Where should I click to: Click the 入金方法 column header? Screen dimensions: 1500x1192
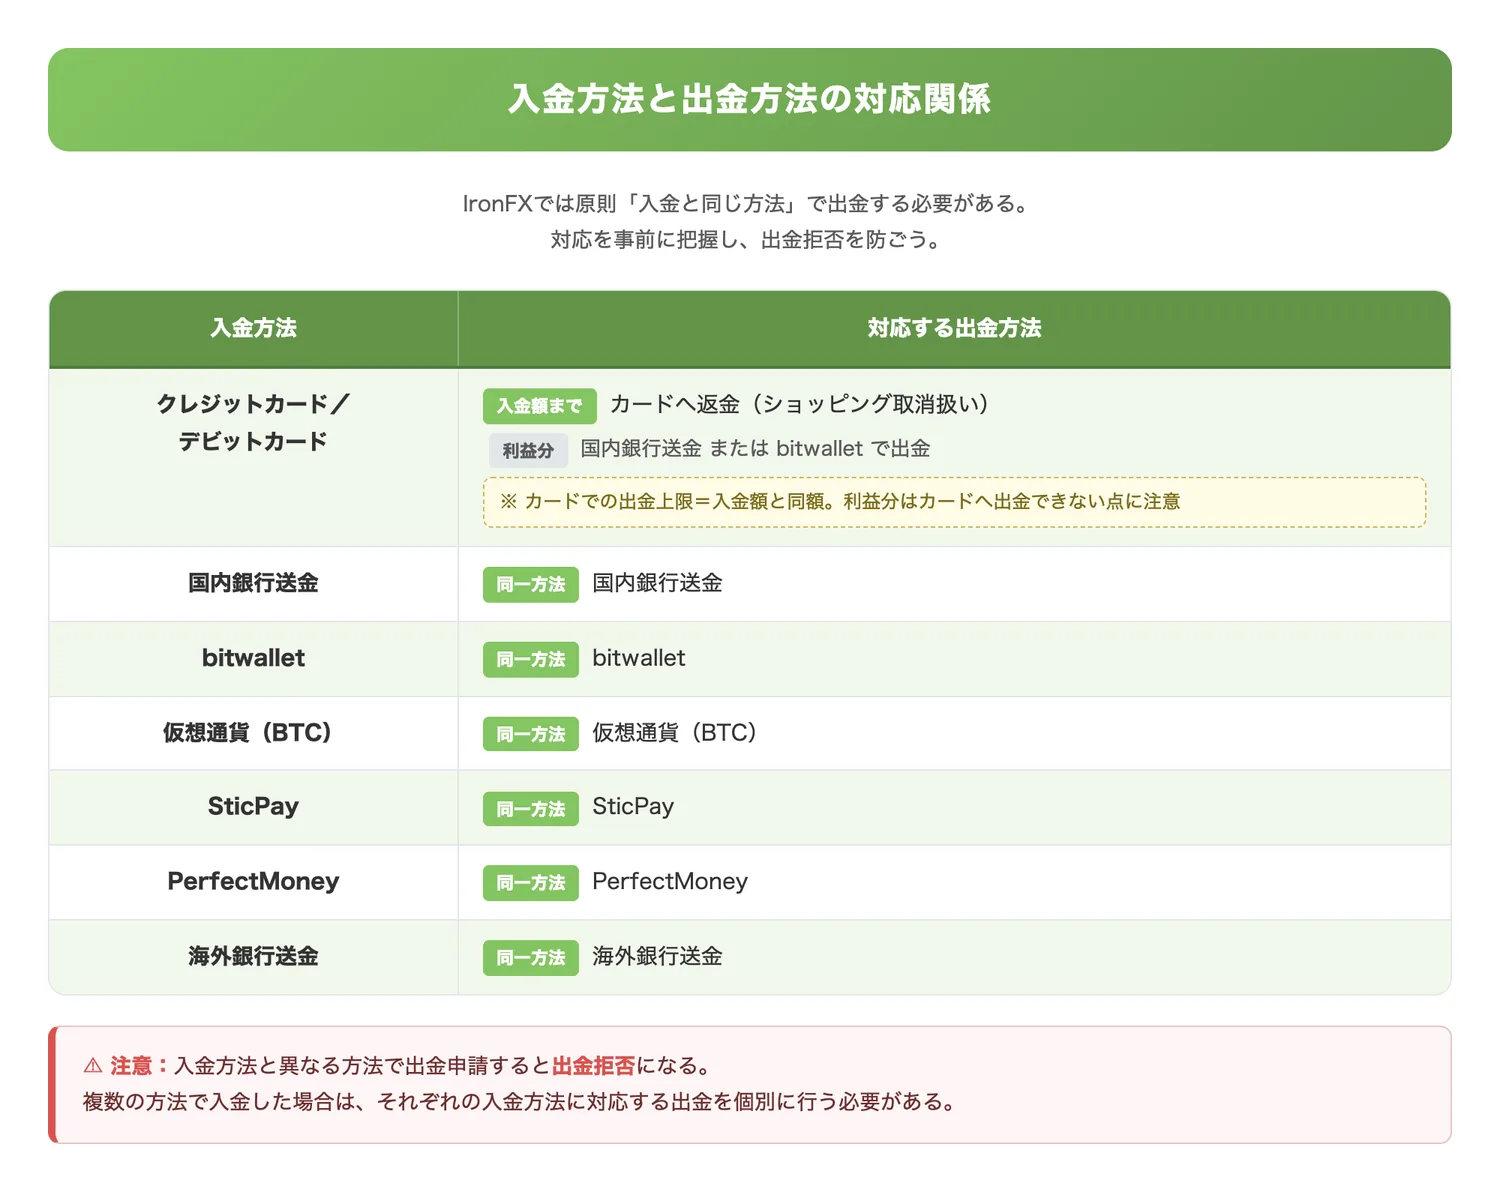[254, 328]
